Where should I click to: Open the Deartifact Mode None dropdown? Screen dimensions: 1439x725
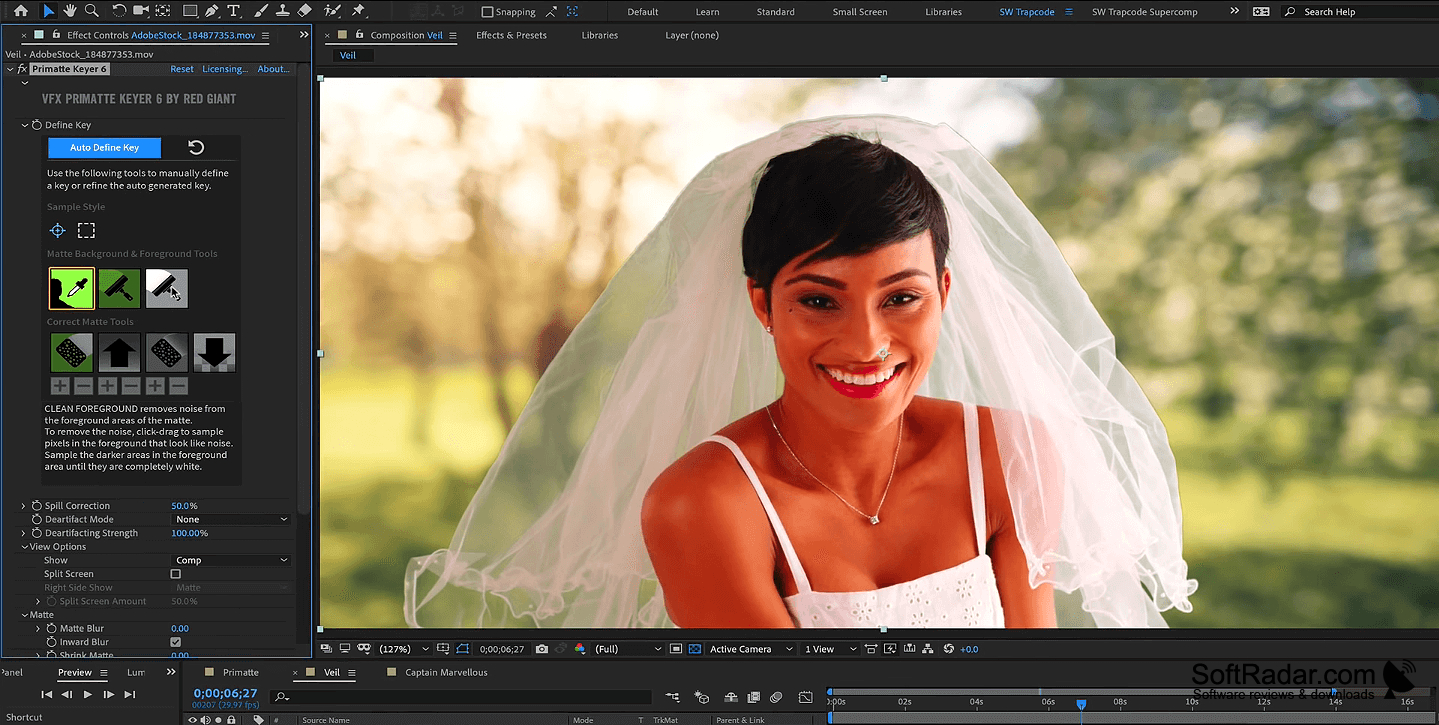coord(231,519)
